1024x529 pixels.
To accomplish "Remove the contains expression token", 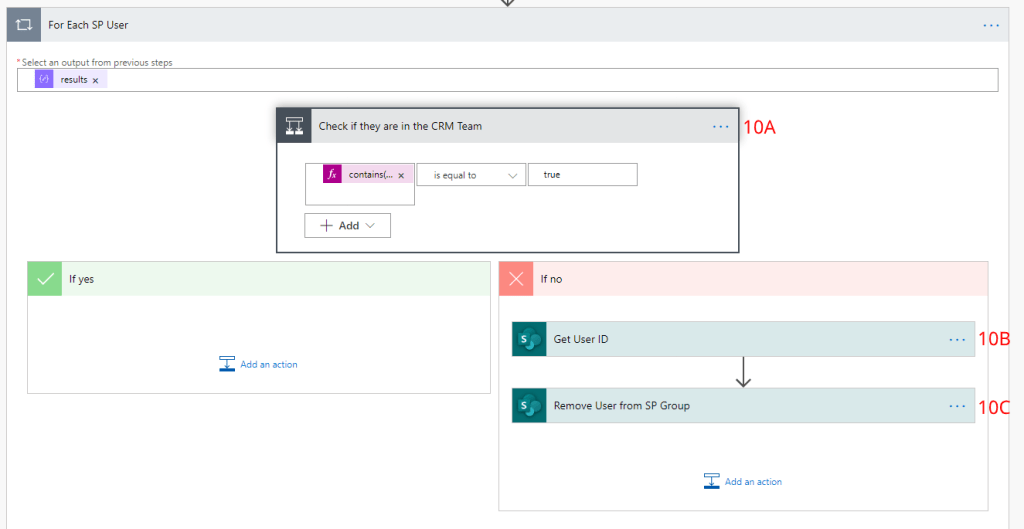I will coord(401,176).
